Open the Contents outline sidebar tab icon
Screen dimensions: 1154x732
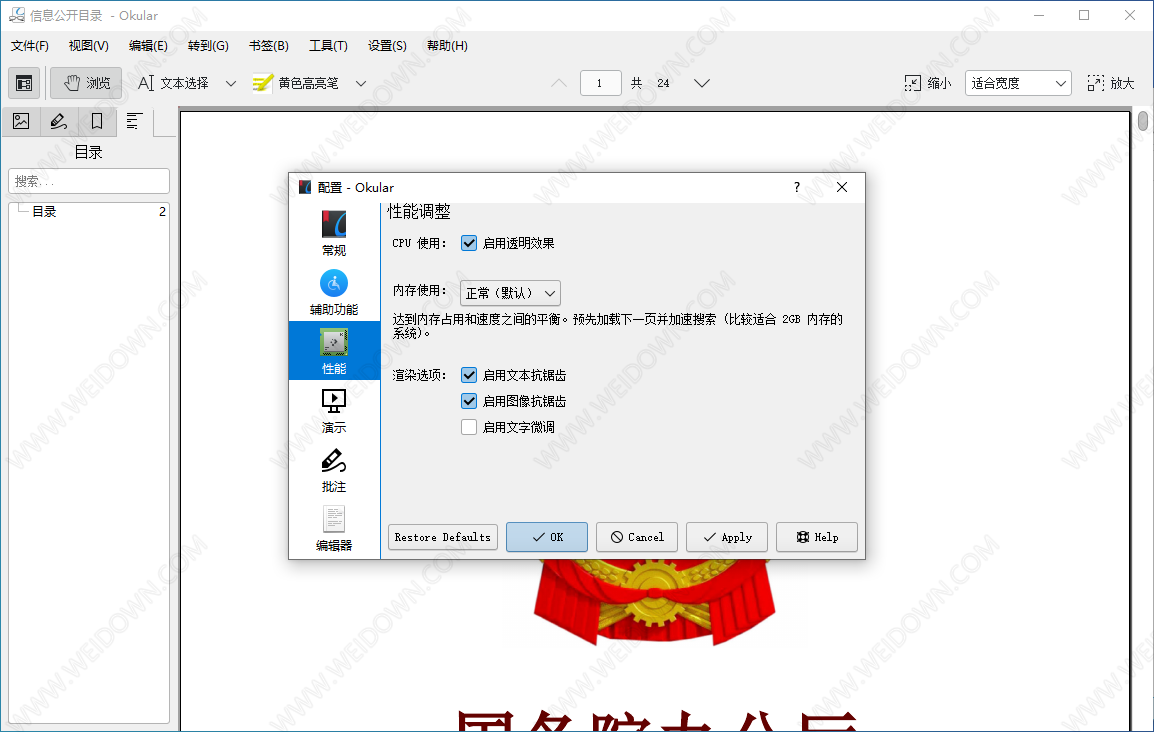[135, 121]
